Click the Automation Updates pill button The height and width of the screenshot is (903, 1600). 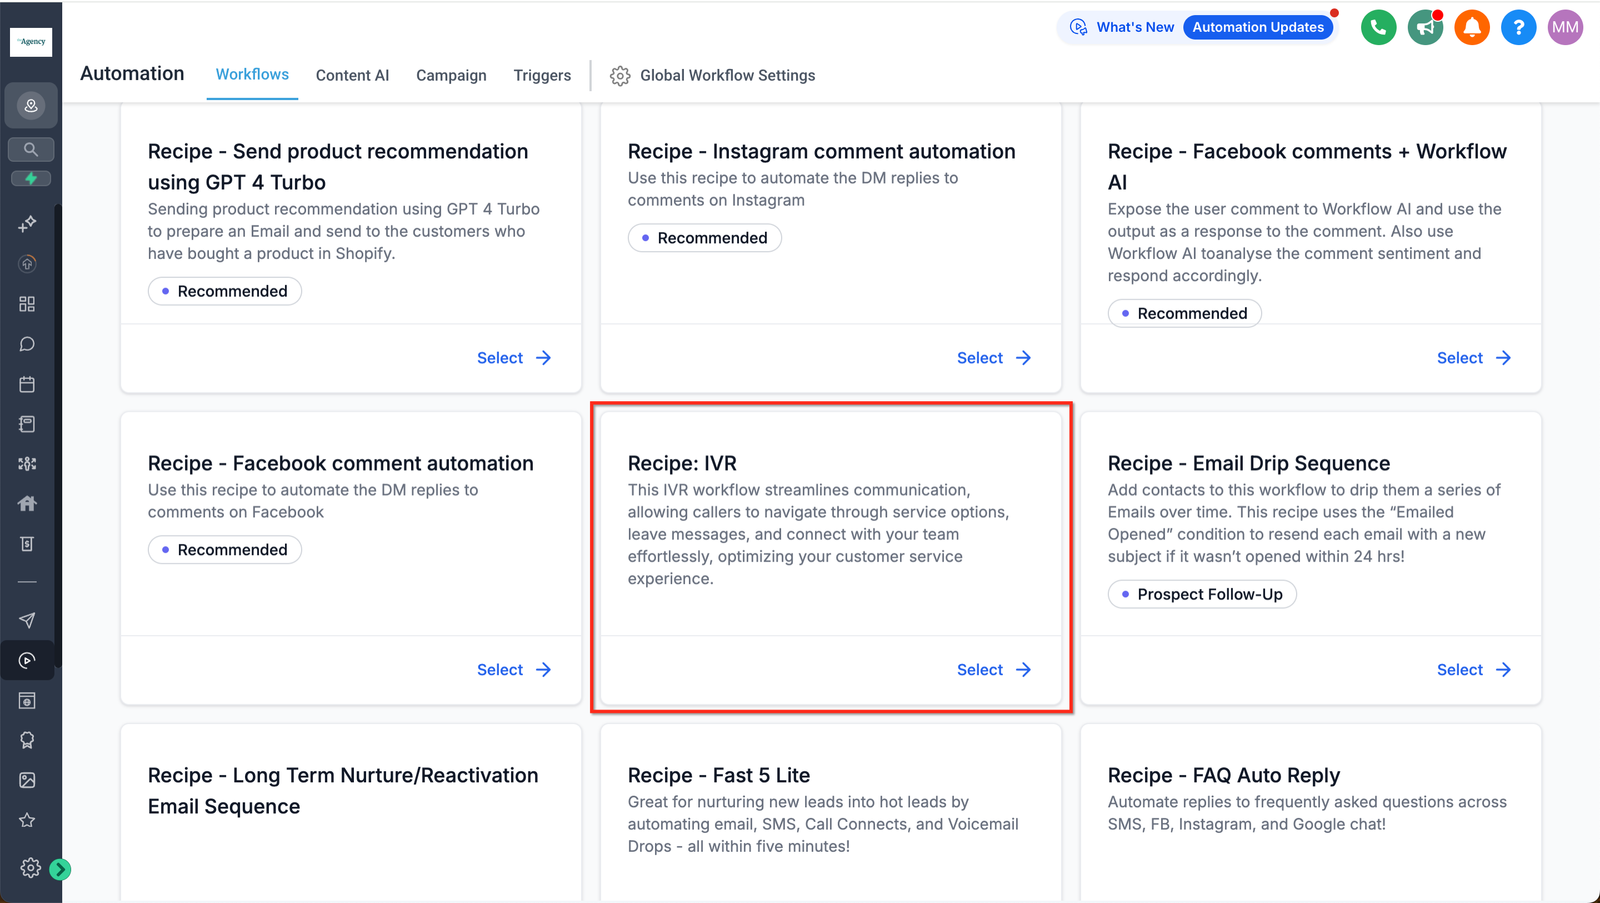pyautogui.click(x=1258, y=27)
